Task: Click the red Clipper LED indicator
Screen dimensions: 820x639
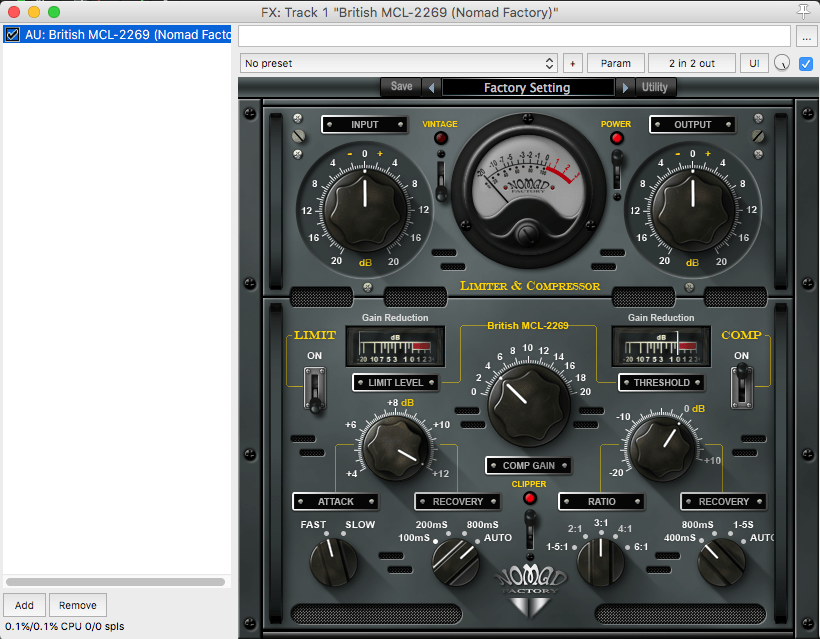Action: tap(529, 498)
